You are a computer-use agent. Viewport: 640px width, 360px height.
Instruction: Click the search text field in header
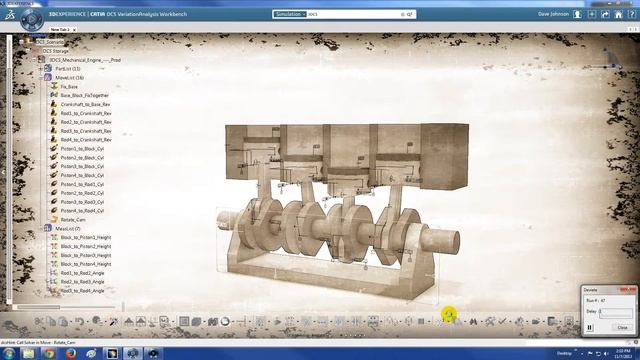(353, 14)
